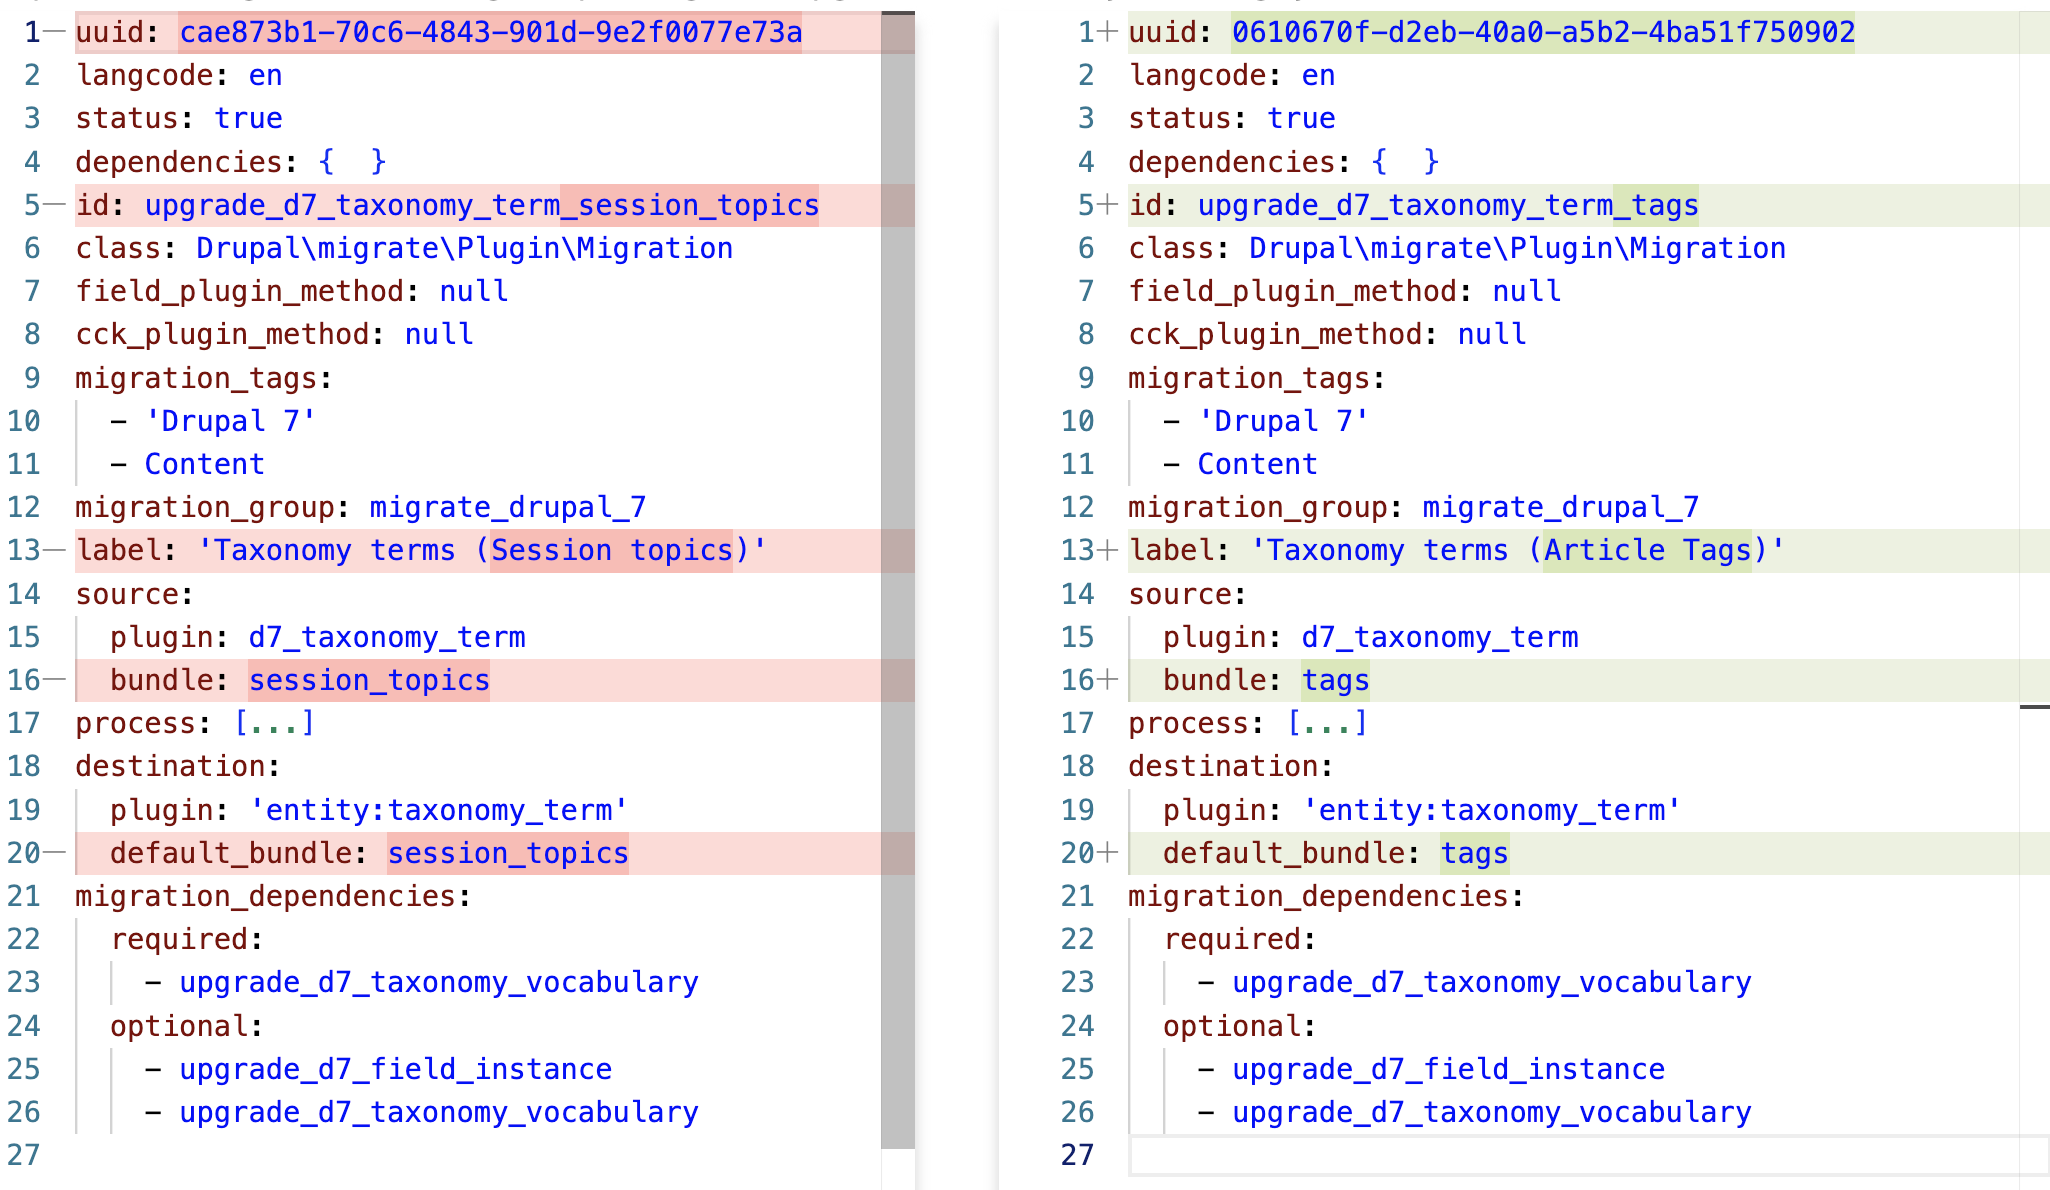Click the minus marker on left default_bundle line 20

pos(56,853)
